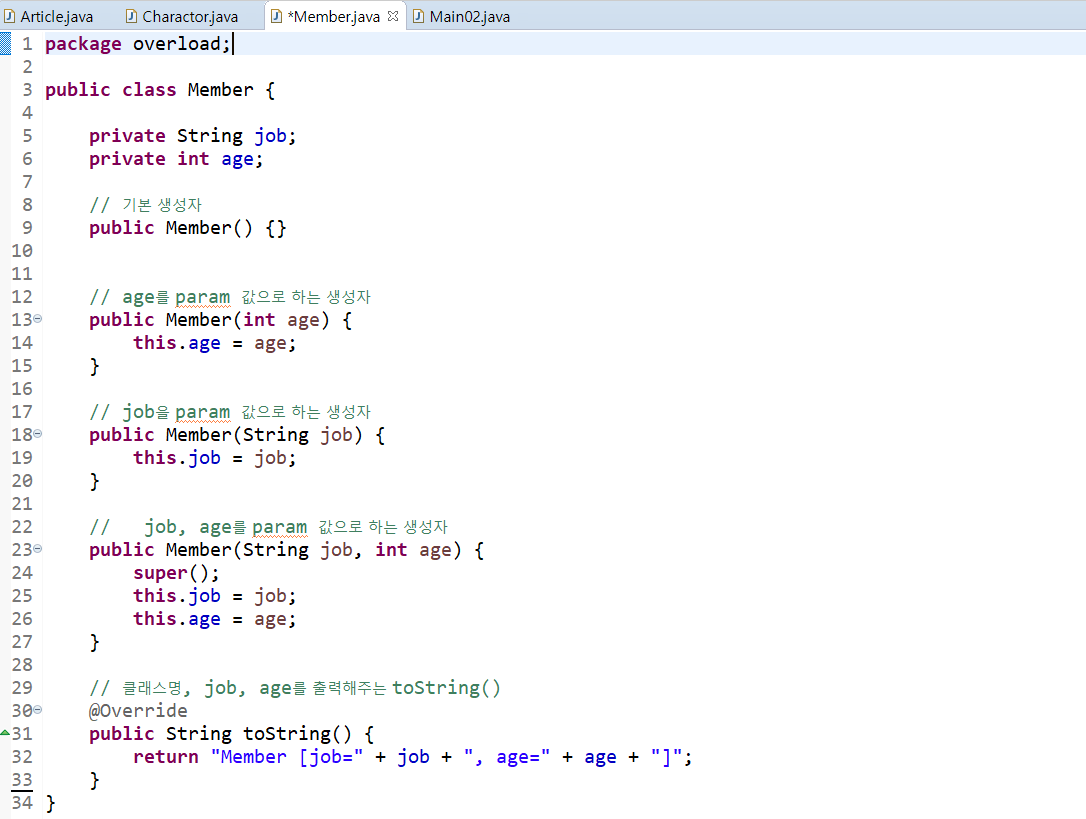Click the default constructor 'Member()' on line 9

coord(209,228)
